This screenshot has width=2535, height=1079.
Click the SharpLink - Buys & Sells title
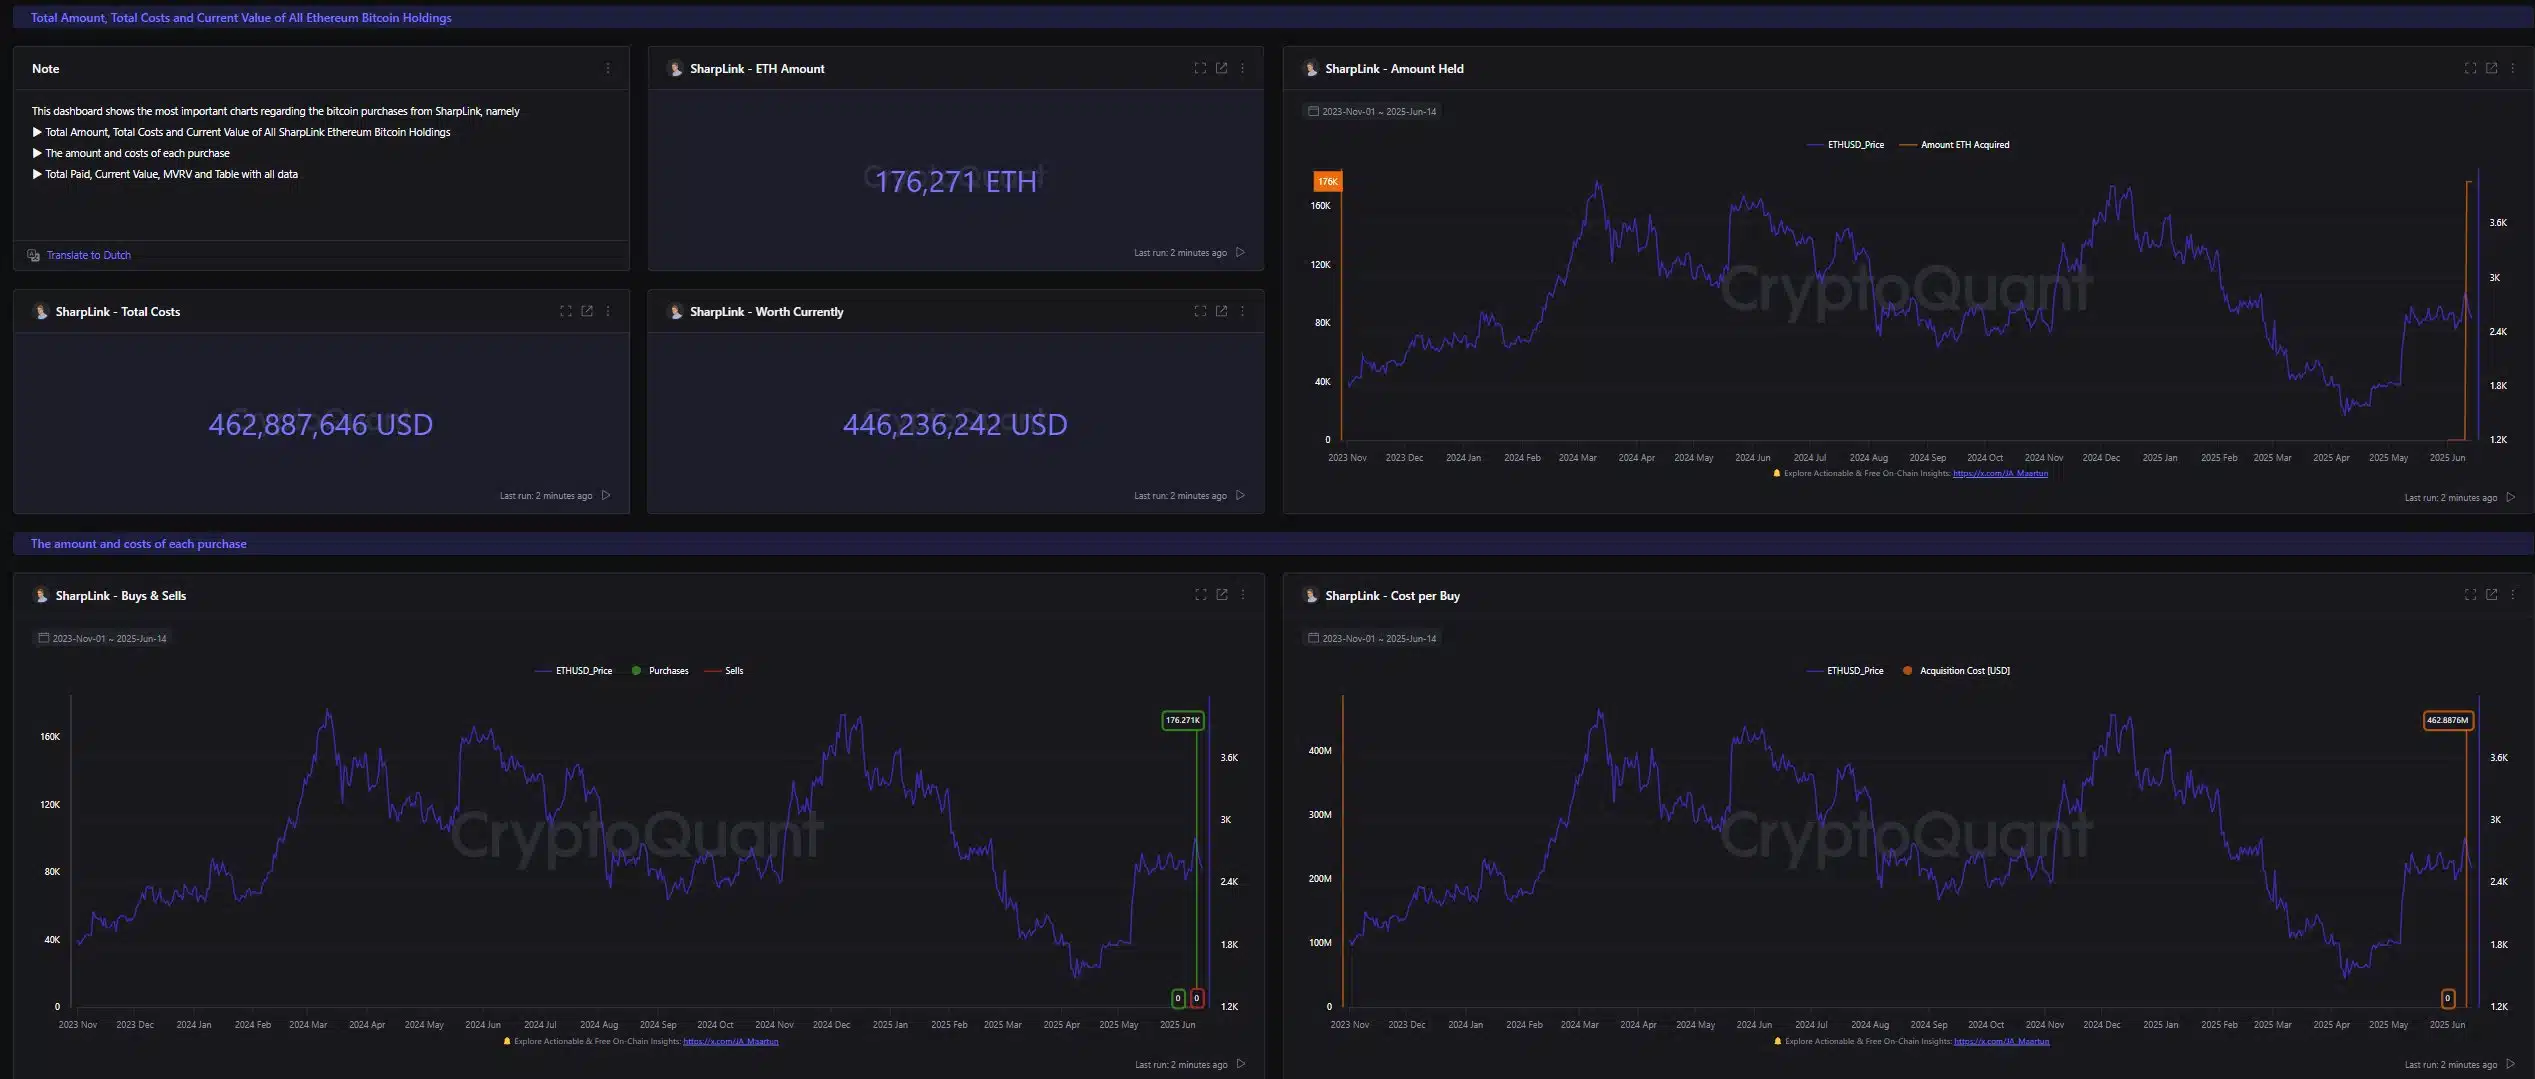tap(120, 596)
